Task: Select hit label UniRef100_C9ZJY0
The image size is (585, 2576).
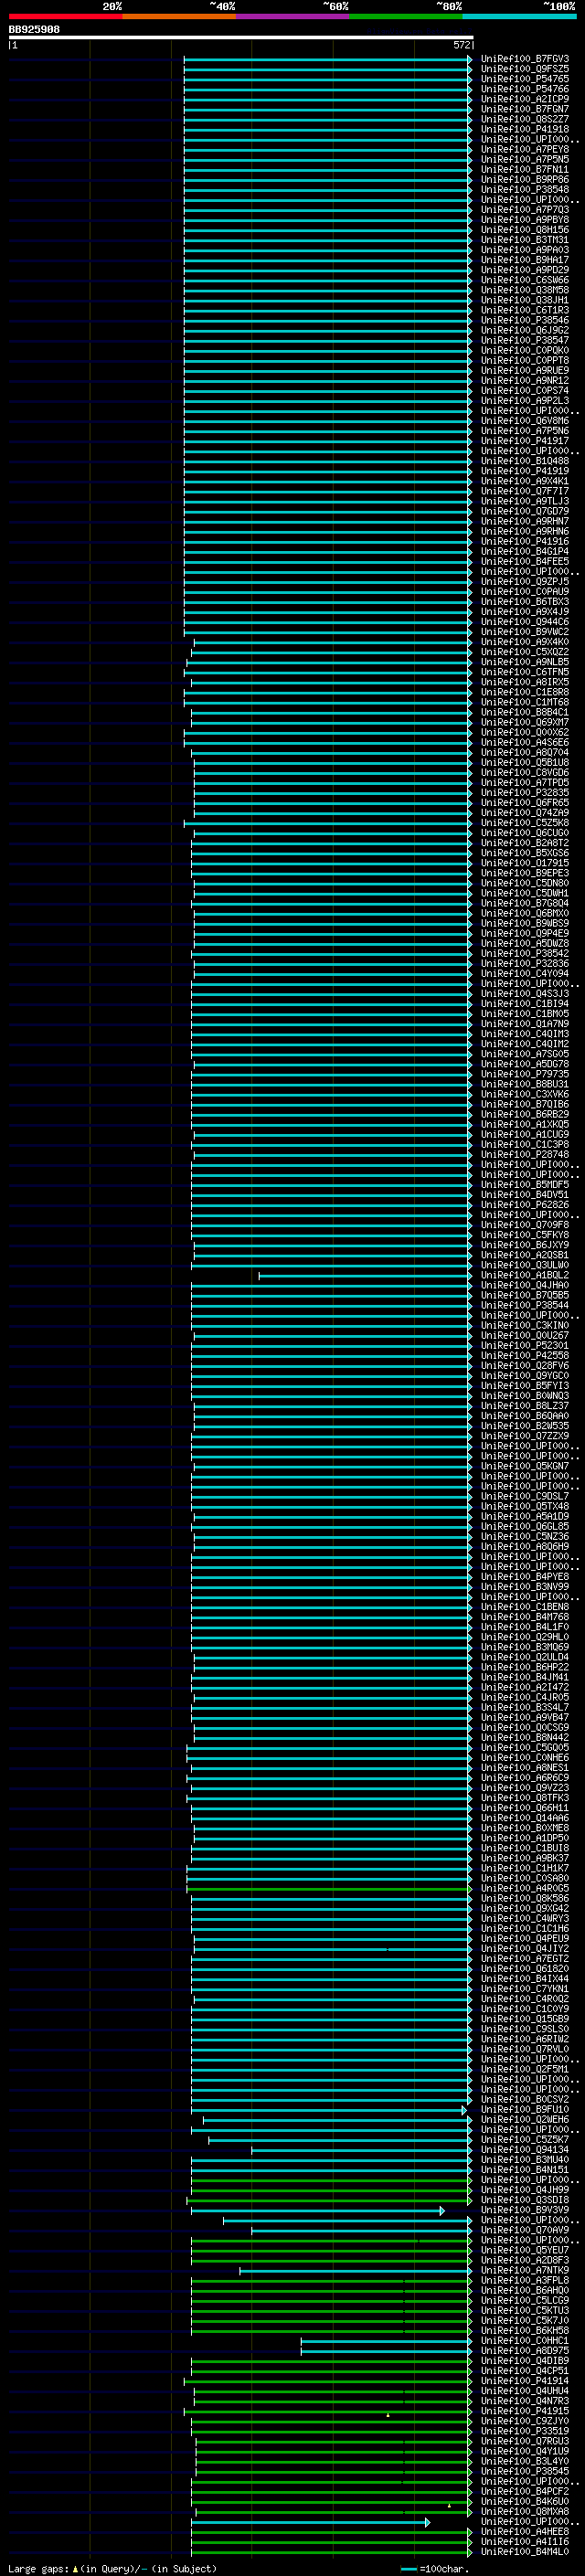Action: tap(525, 2421)
